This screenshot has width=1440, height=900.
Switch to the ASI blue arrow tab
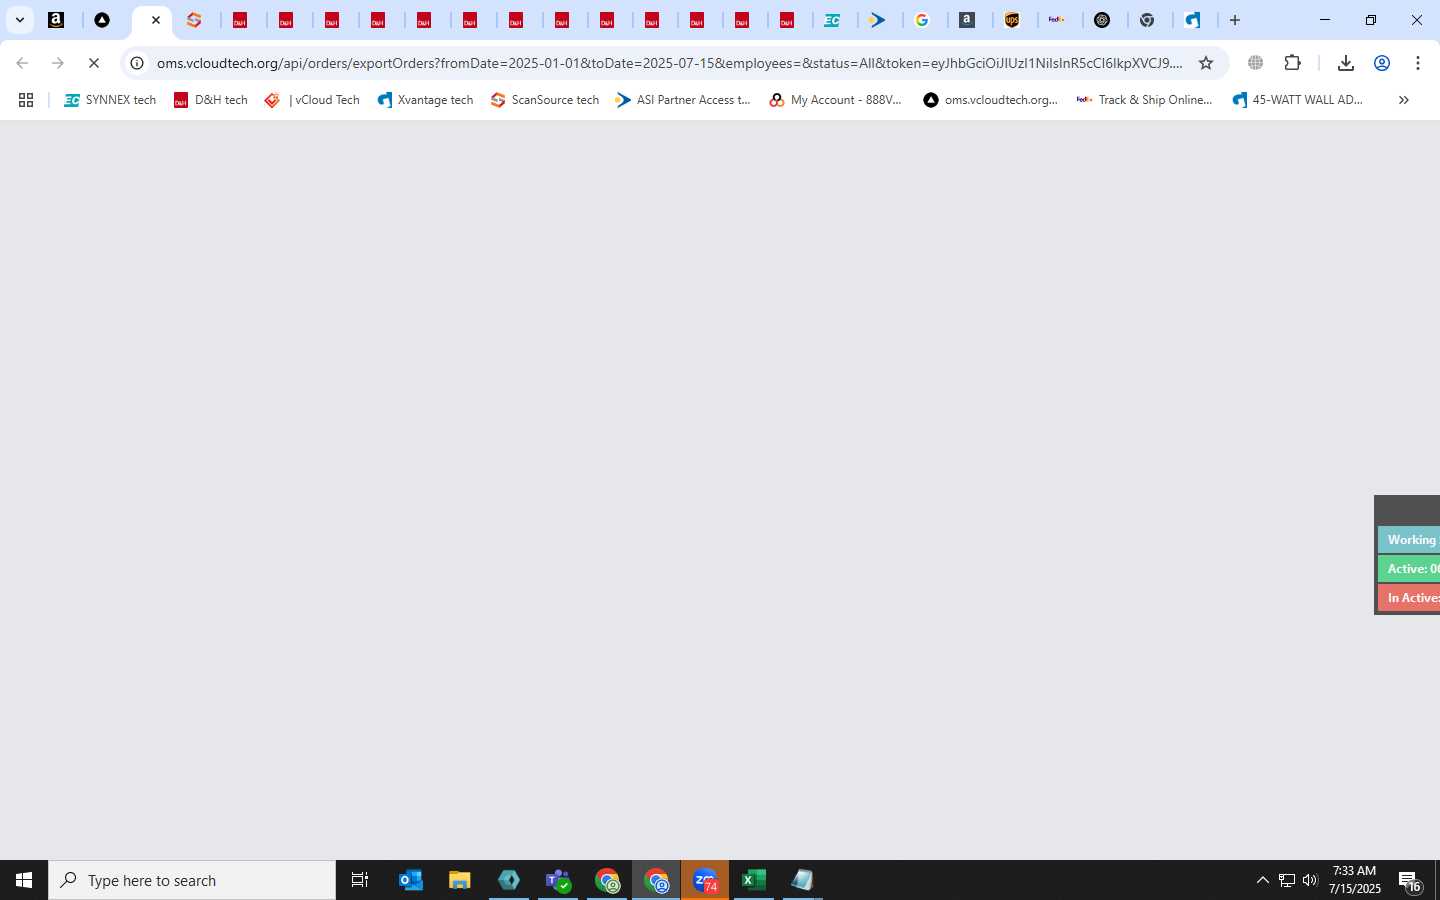(x=877, y=20)
